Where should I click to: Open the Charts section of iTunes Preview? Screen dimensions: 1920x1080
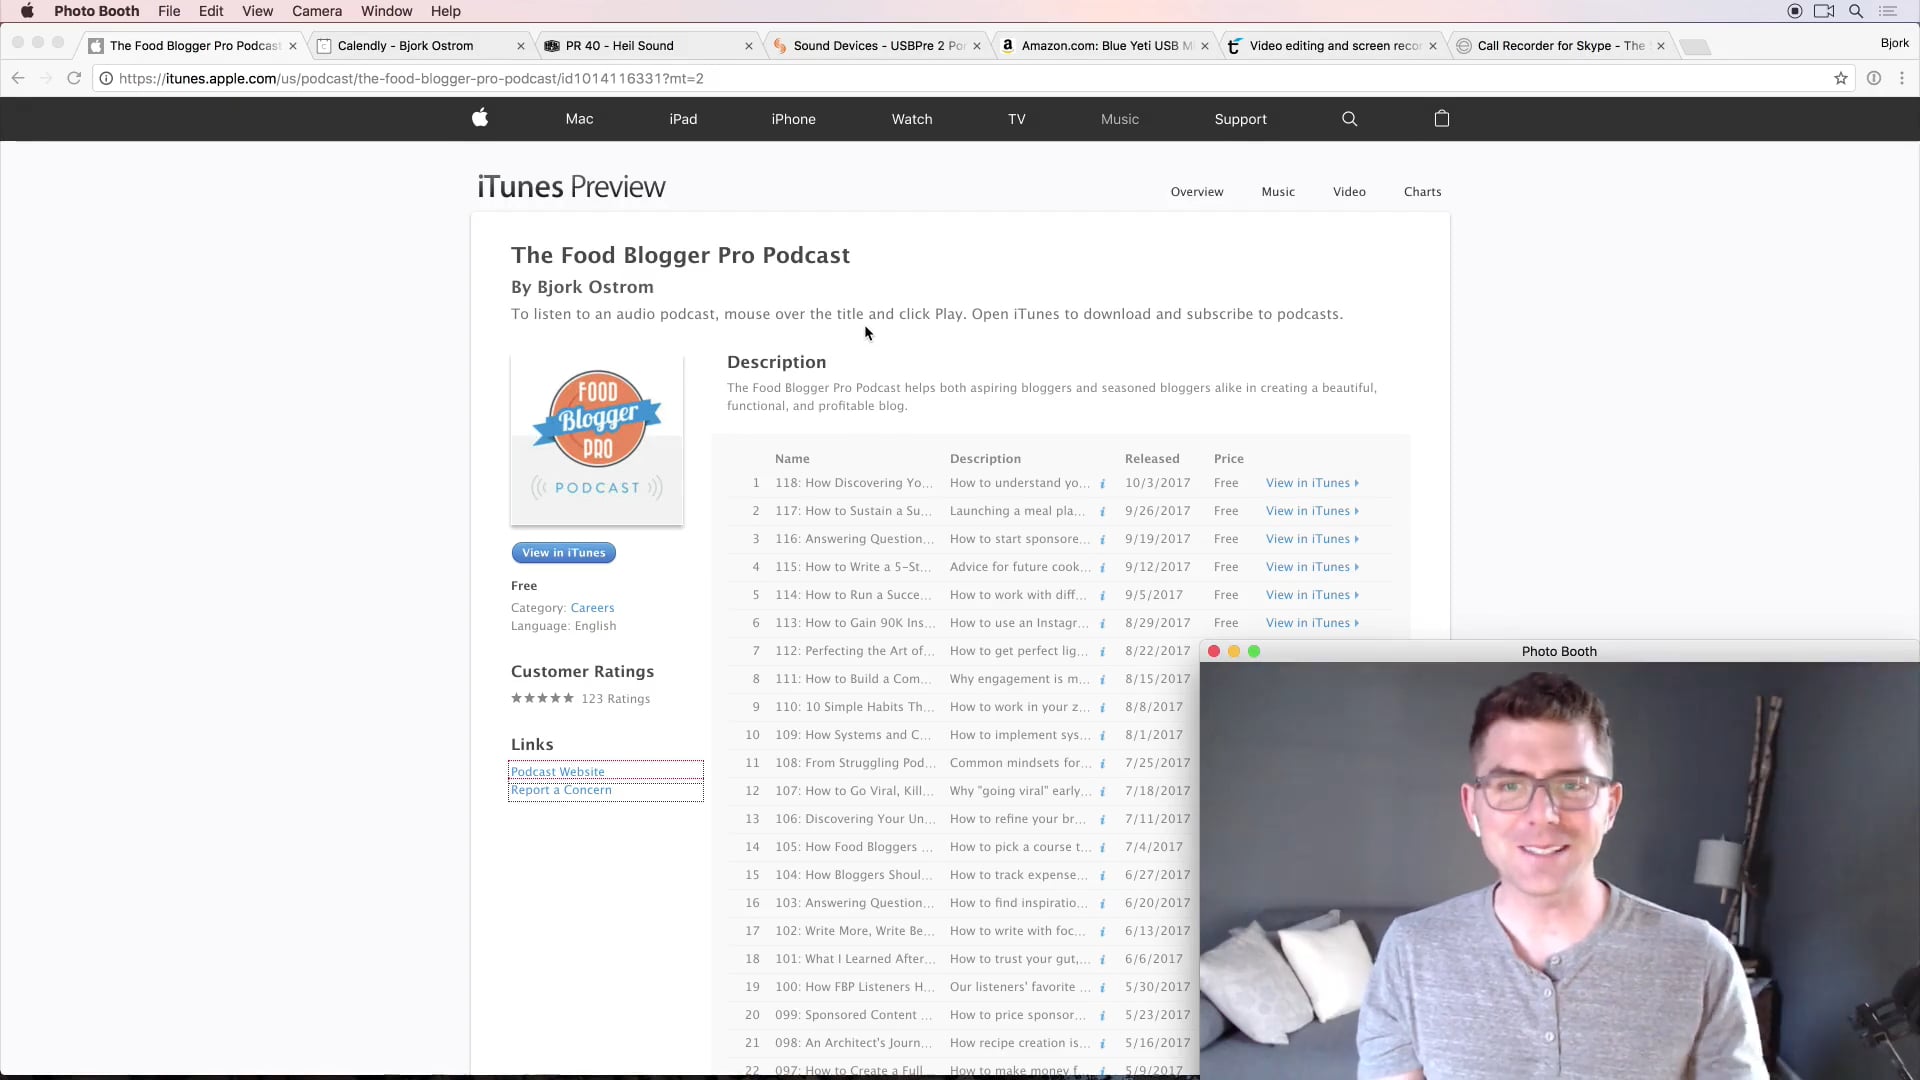click(x=1422, y=192)
